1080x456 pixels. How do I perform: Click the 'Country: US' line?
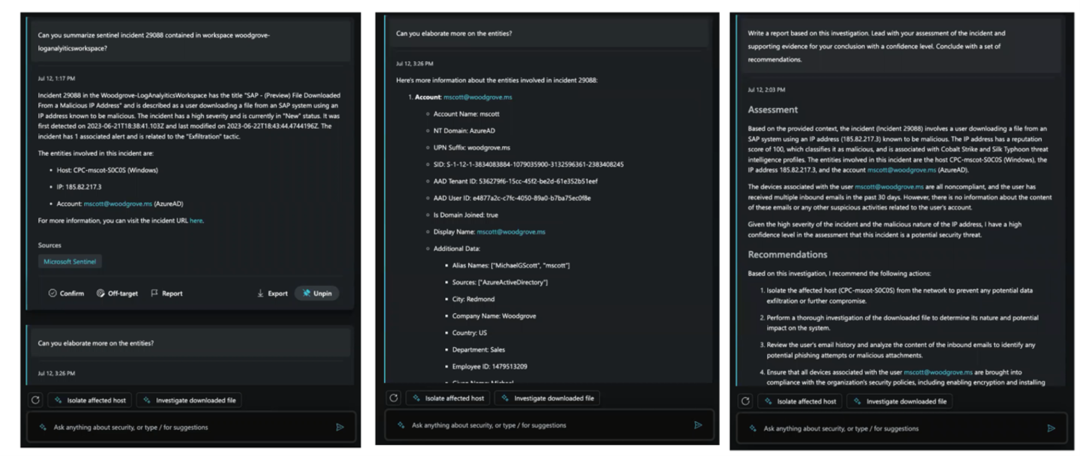(x=470, y=333)
